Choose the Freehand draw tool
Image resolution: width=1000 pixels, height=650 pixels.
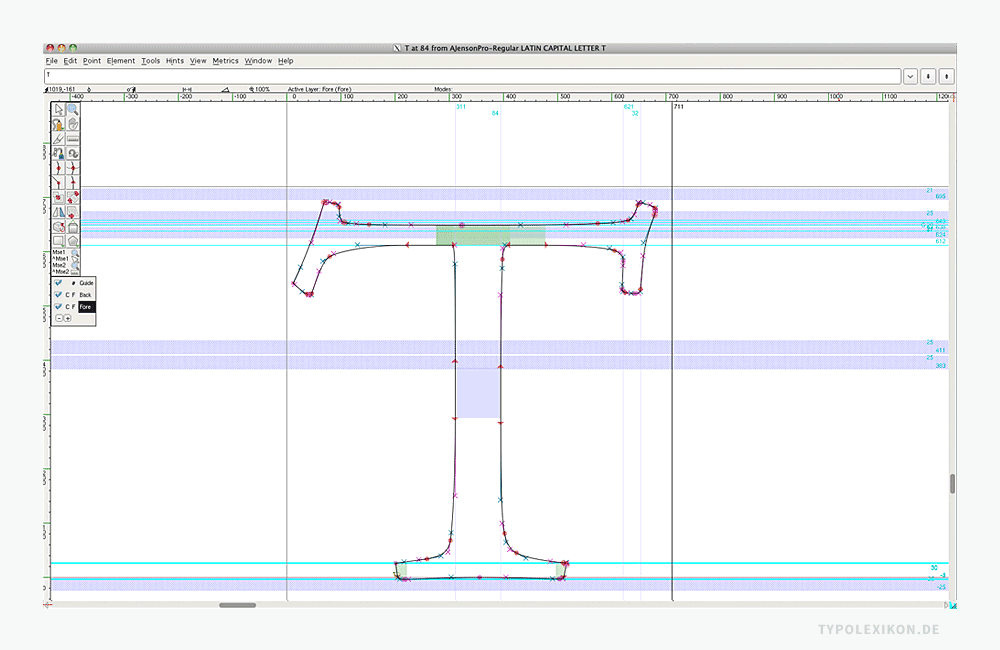tap(59, 125)
